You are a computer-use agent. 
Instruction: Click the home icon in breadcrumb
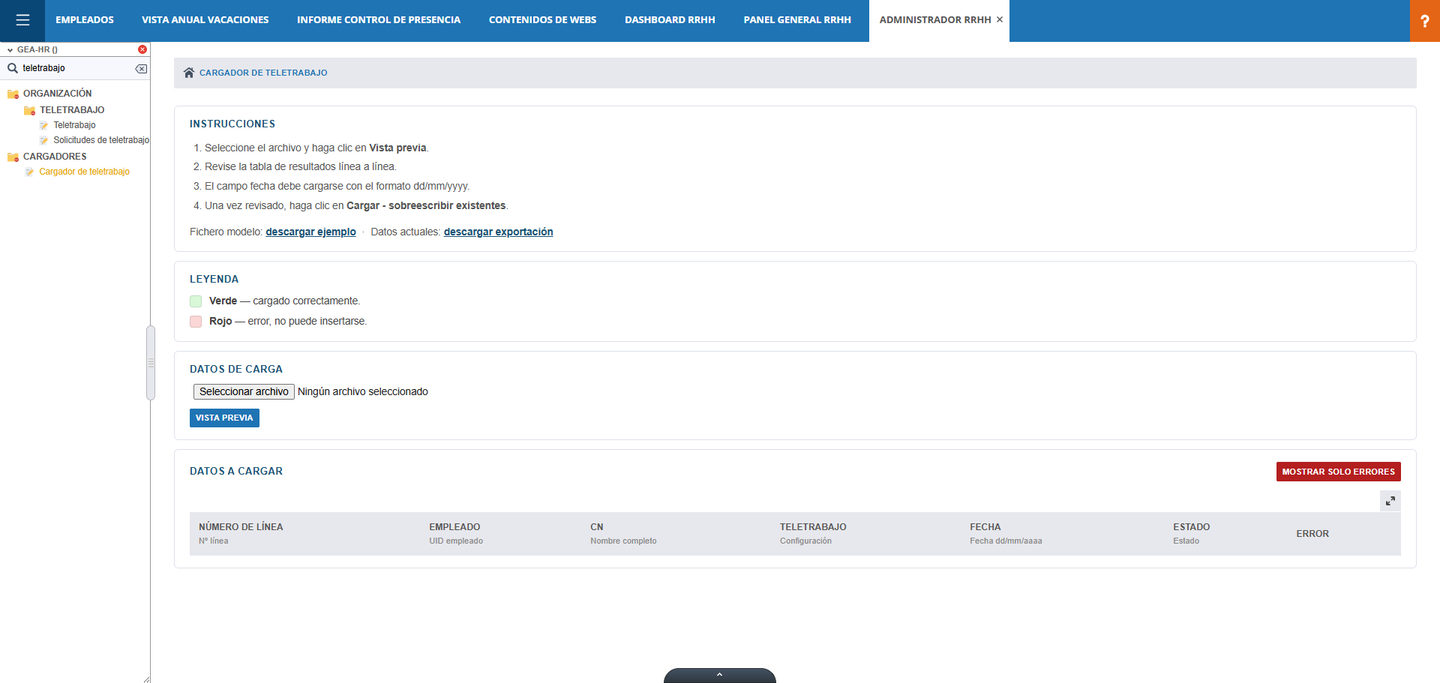tap(189, 73)
